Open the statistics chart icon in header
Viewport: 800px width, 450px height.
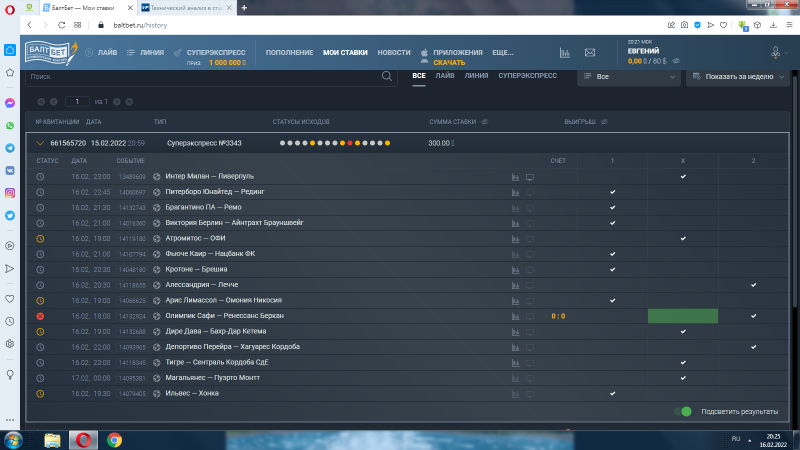pyautogui.click(x=564, y=52)
